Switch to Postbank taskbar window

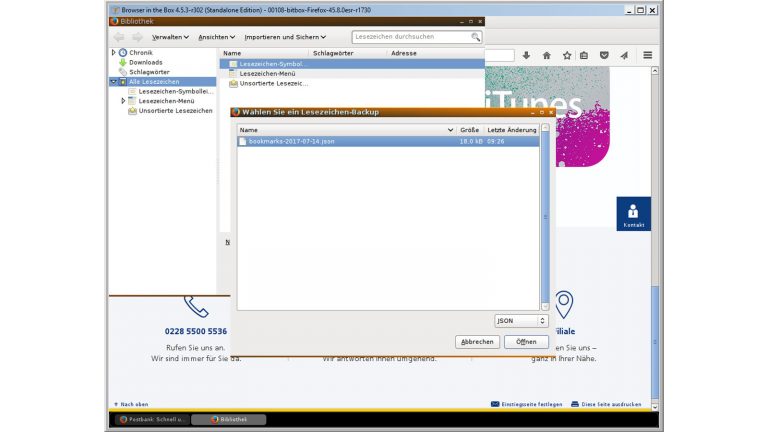148,419
